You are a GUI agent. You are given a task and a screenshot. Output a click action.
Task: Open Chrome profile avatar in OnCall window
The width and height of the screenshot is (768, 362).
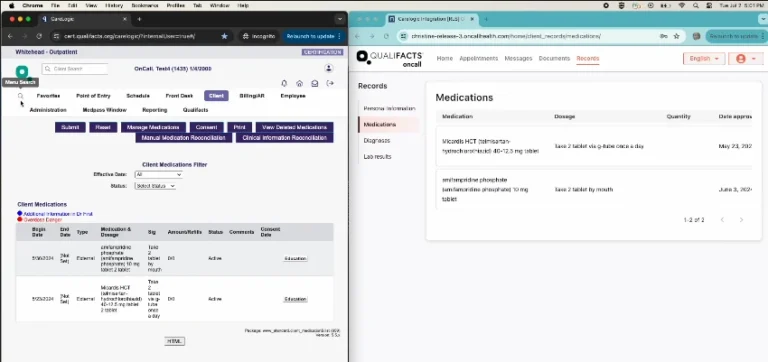click(x=696, y=36)
